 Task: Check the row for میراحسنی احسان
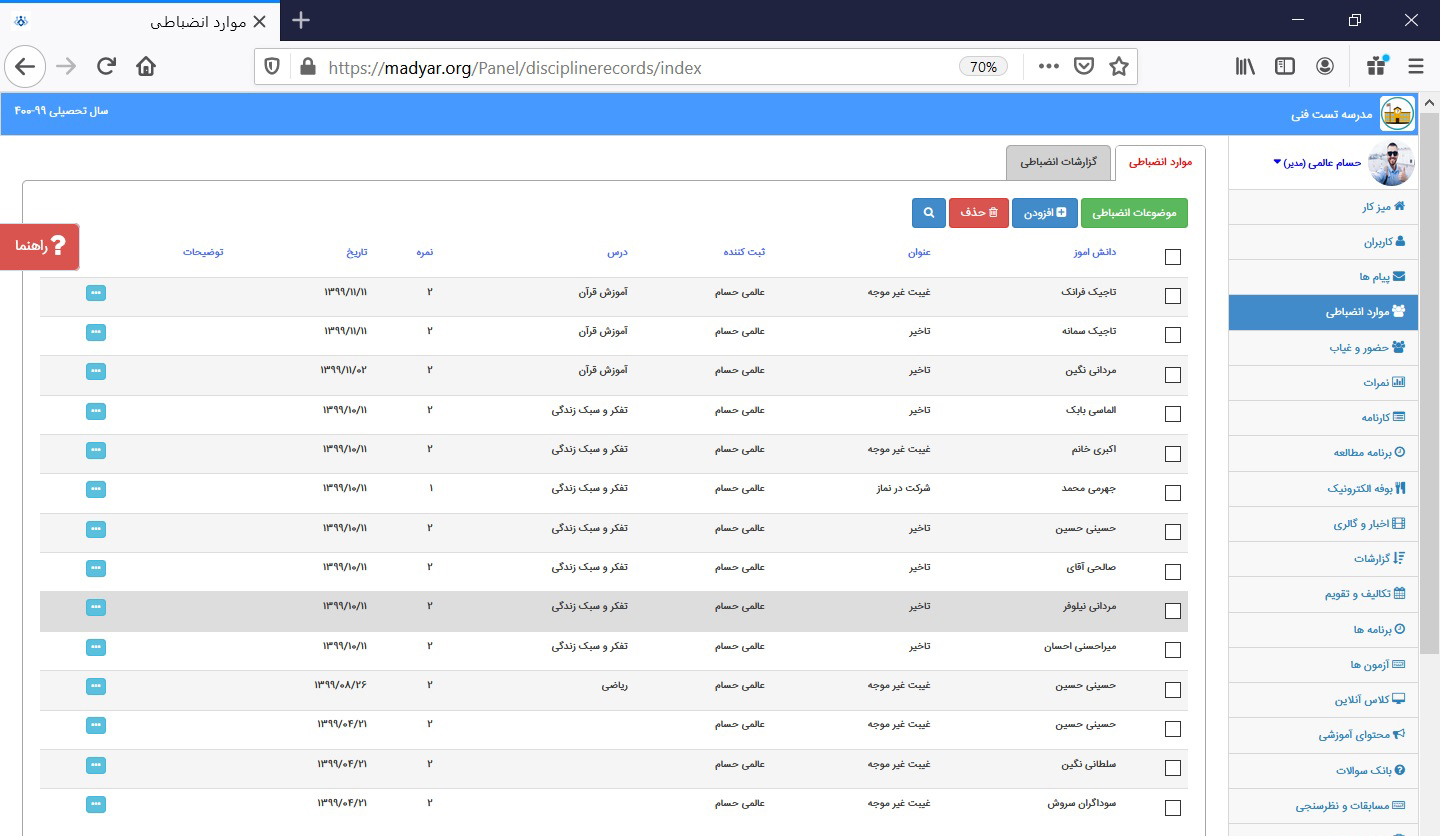tap(1173, 650)
